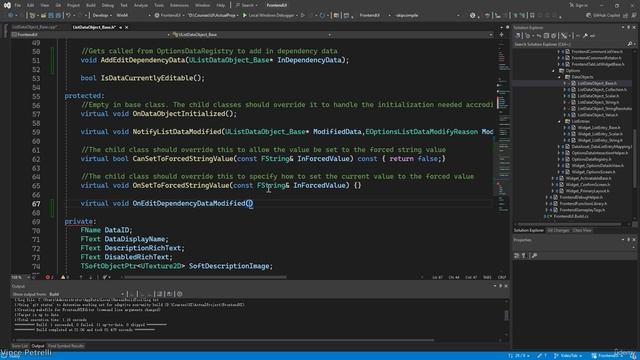The width and height of the screenshot is (640, 360).
Task: Pin the ListDataObject_Base.h tab
Action: click(x=120, y=27)
